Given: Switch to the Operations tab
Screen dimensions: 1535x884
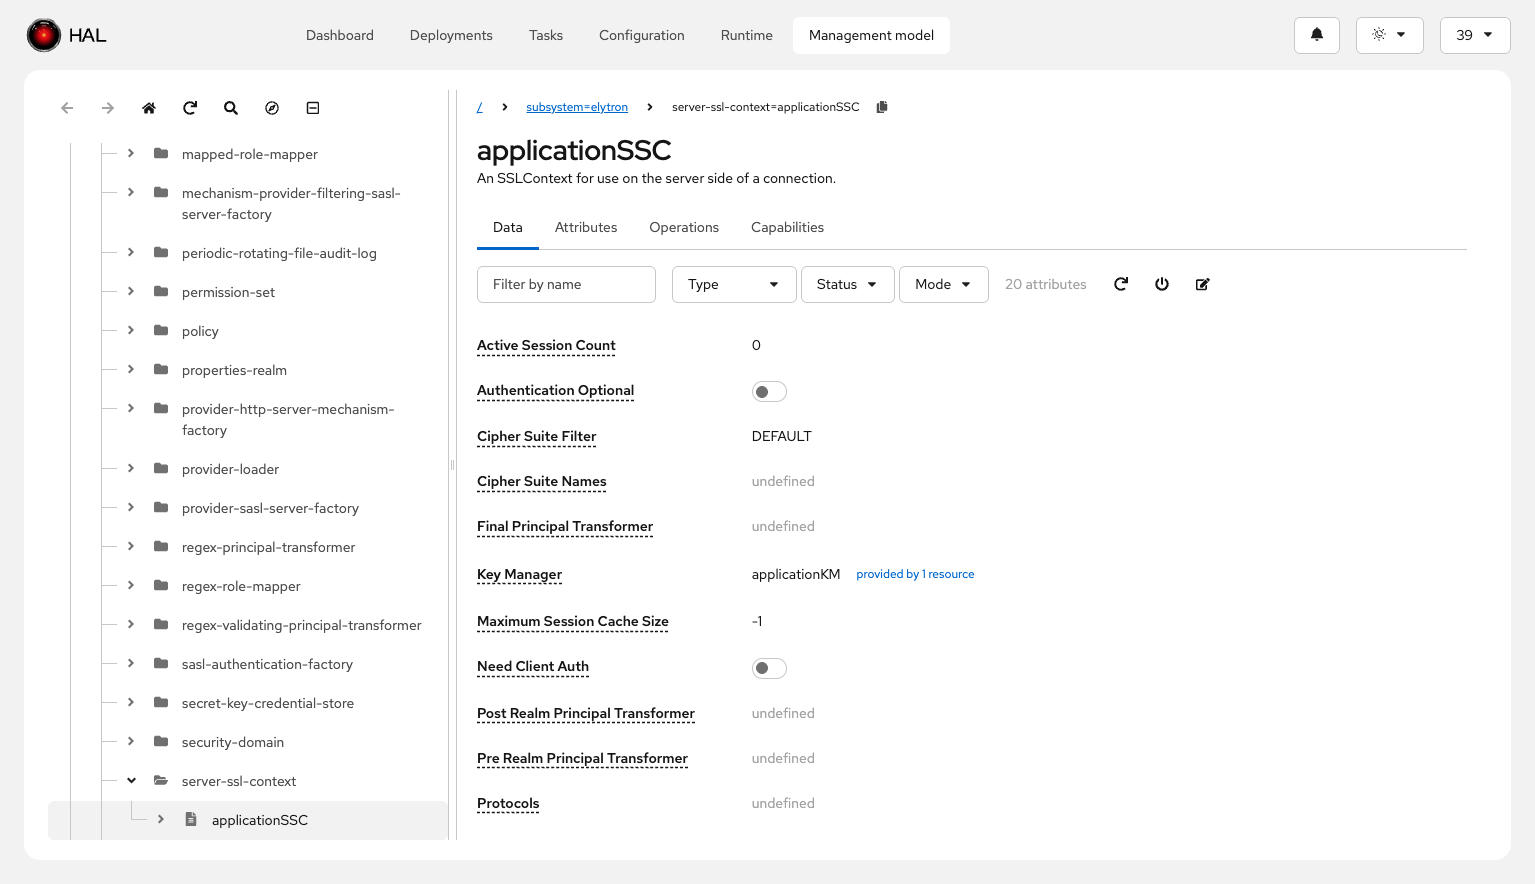Looking at the screenshot, I should tap(684, 227).
